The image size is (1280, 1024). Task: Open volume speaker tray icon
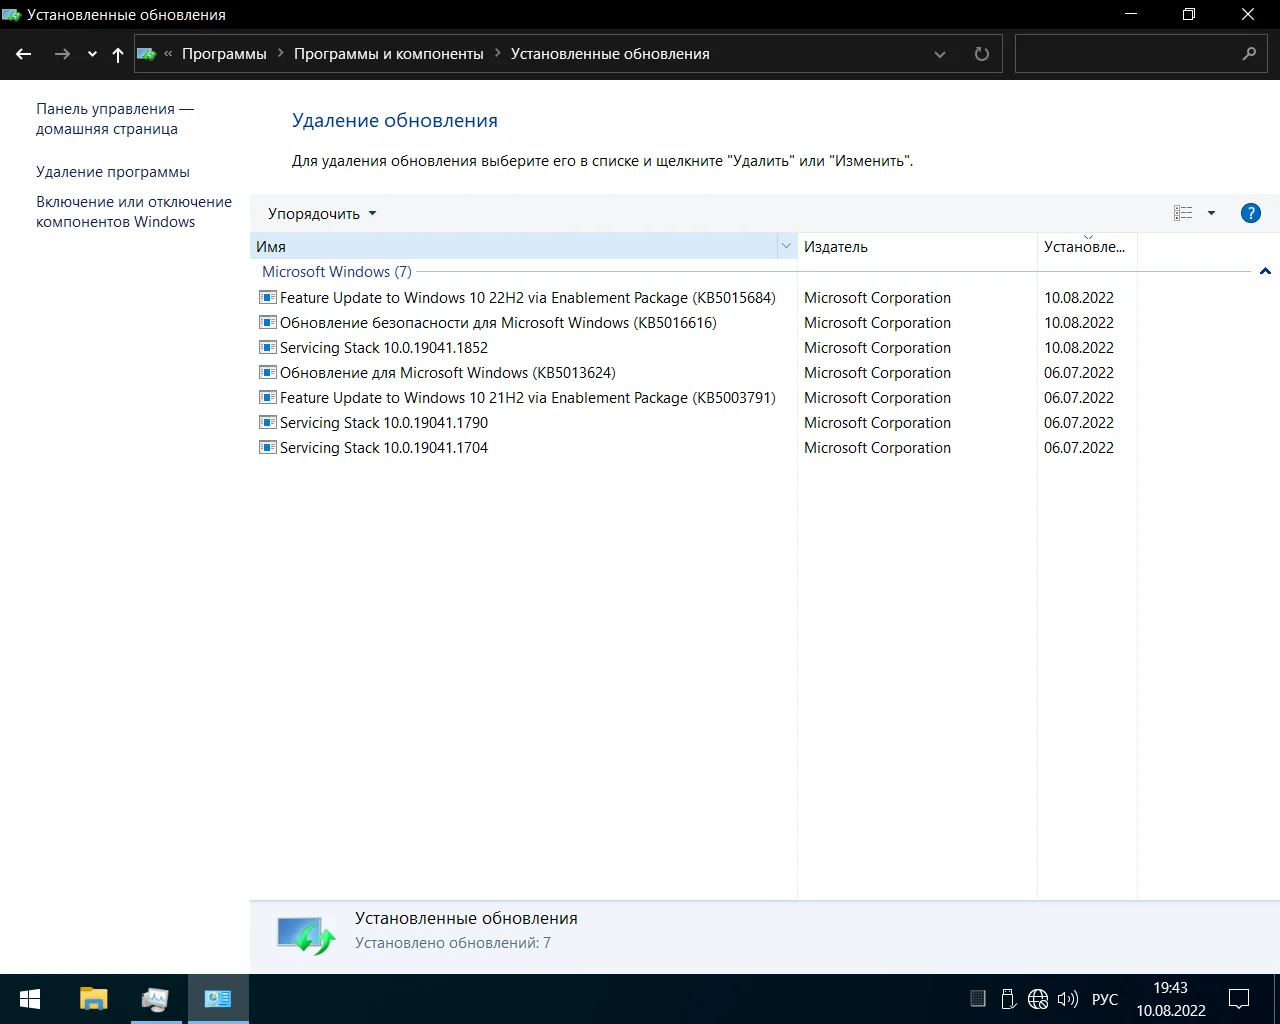point(1068,999)
